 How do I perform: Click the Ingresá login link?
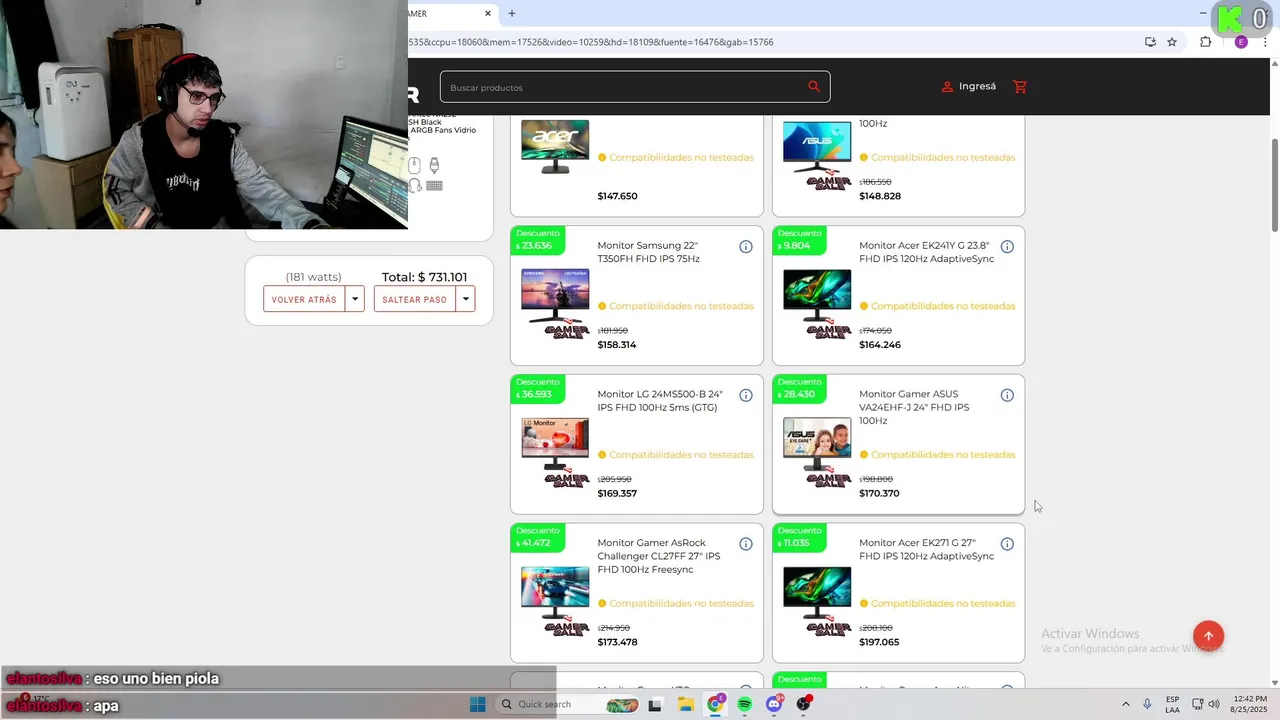[977, 87]
